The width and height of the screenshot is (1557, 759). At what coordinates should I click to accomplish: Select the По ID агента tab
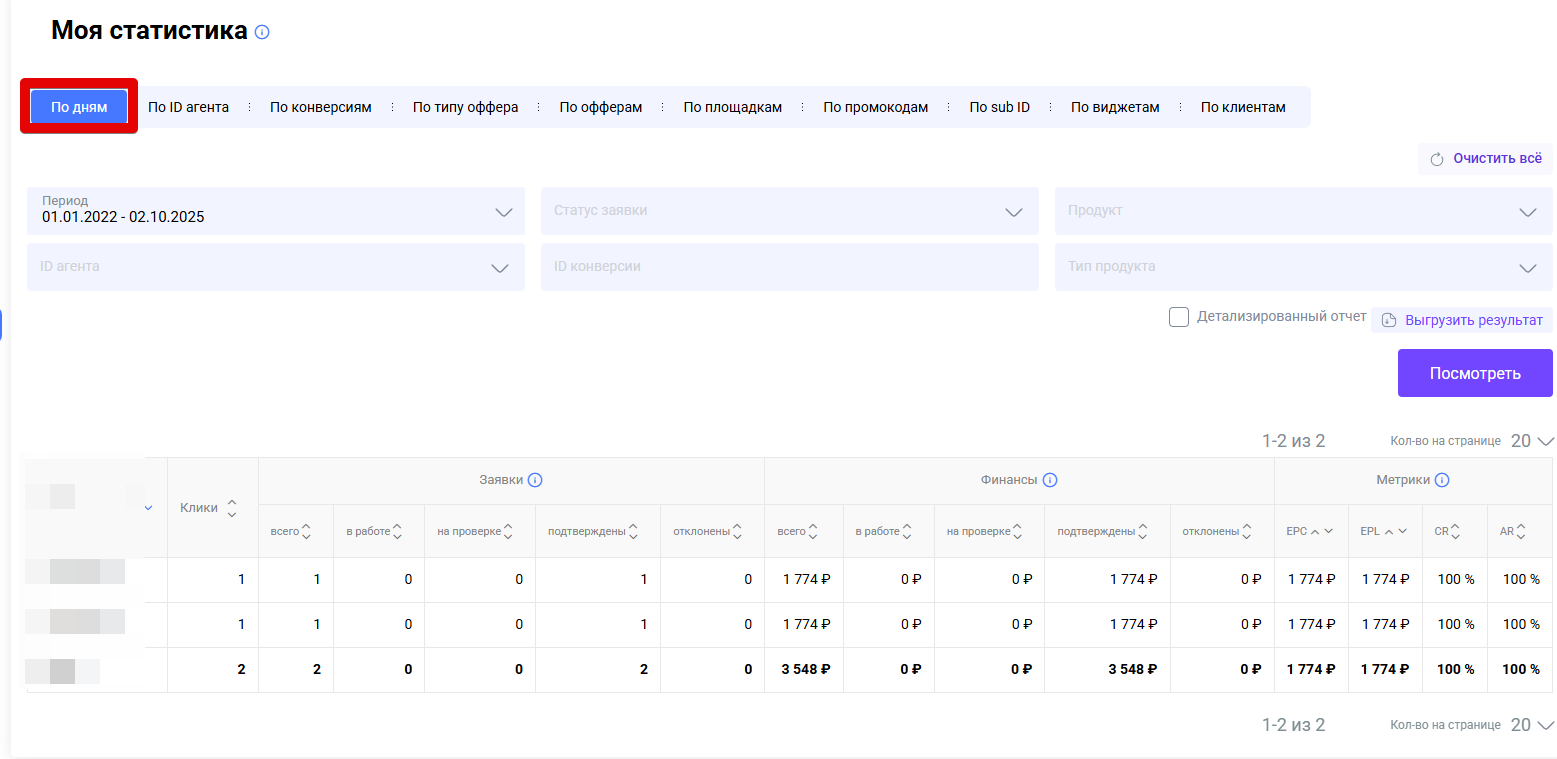pyautogui.click(x=188, y=107)
